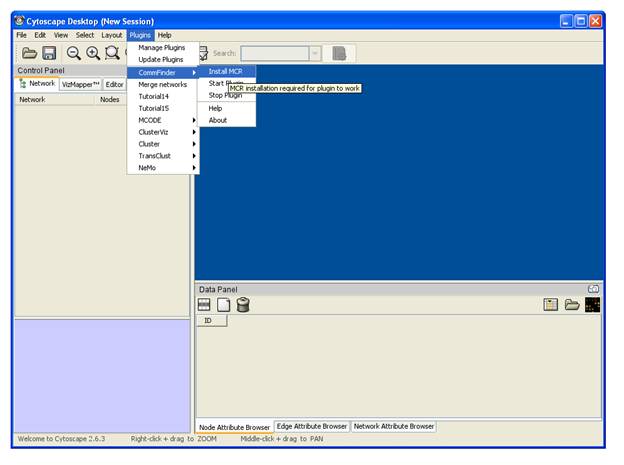Click the folder icon in Data Panel toolbar
This screenshot has height=465, width=624.
(572, 305)
